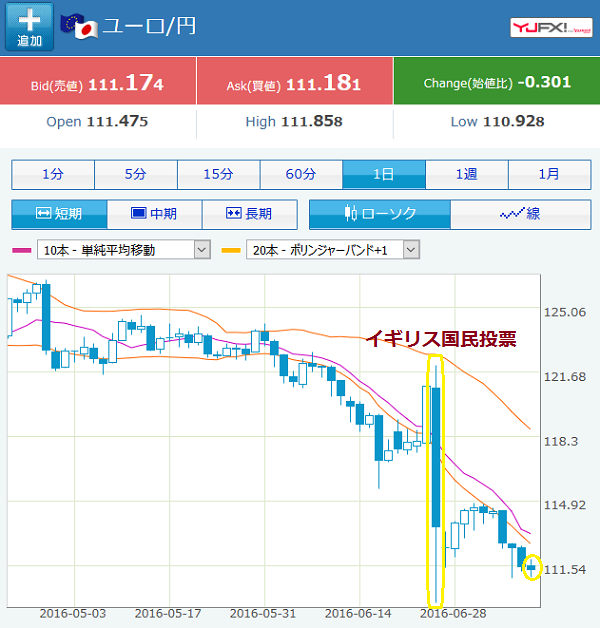This screenshot has width=600, height=628.
Task: Switch to the 1月 timeframe tab
Action: pos(550,174)
